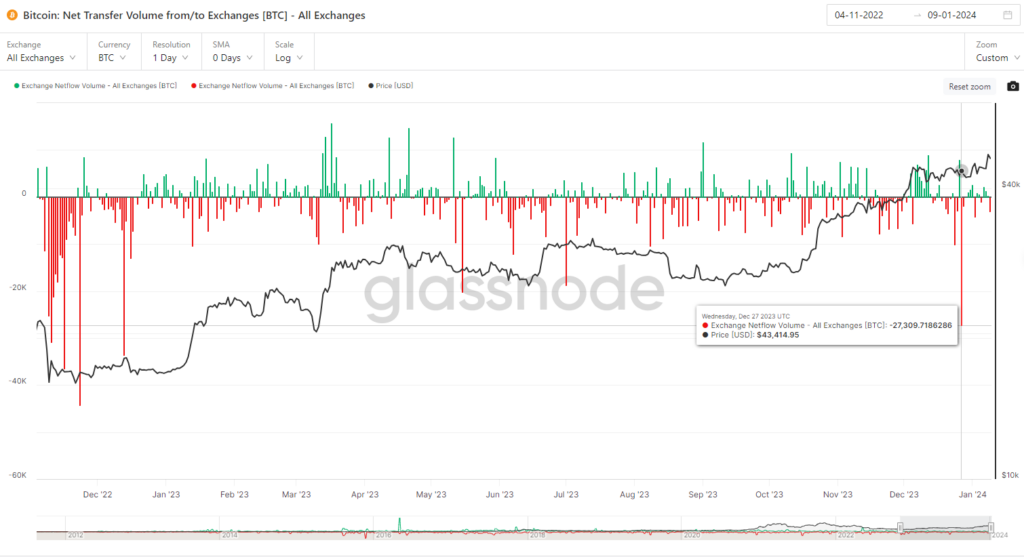Toggle the red Exchange Netflow Volume series

coord(276,86)
